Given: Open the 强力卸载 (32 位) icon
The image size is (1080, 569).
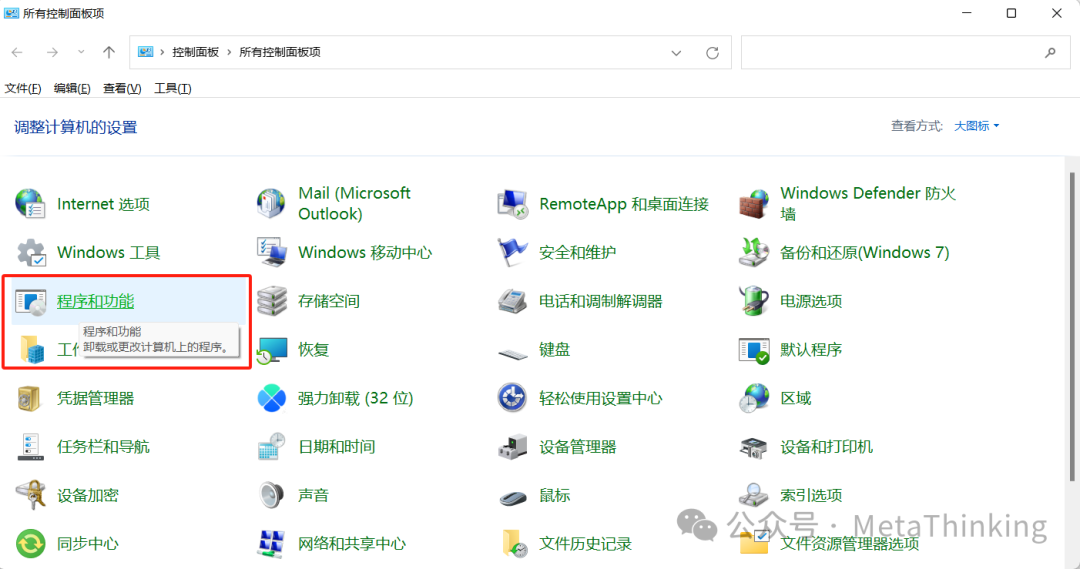Looking at the screenshot, I should [x=271, y=398].
